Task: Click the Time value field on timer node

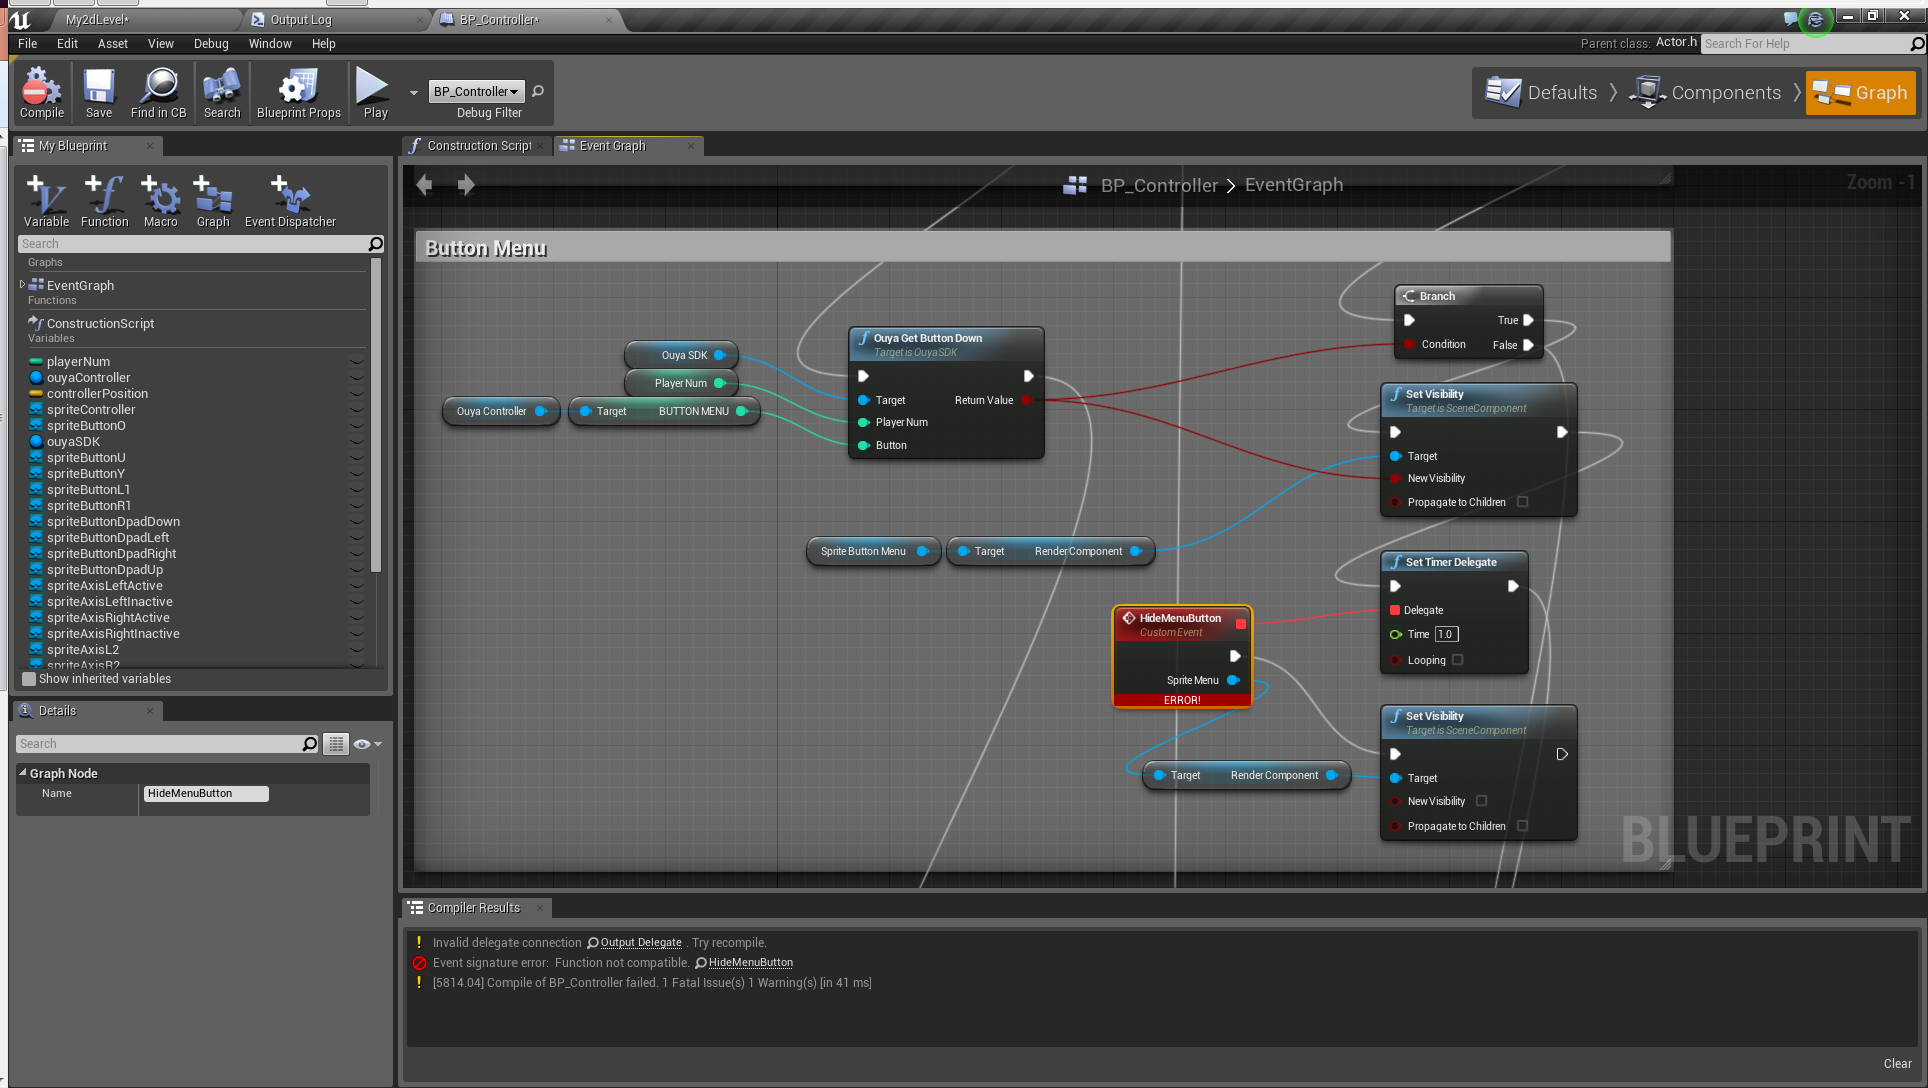Action: pos(1446,634)
